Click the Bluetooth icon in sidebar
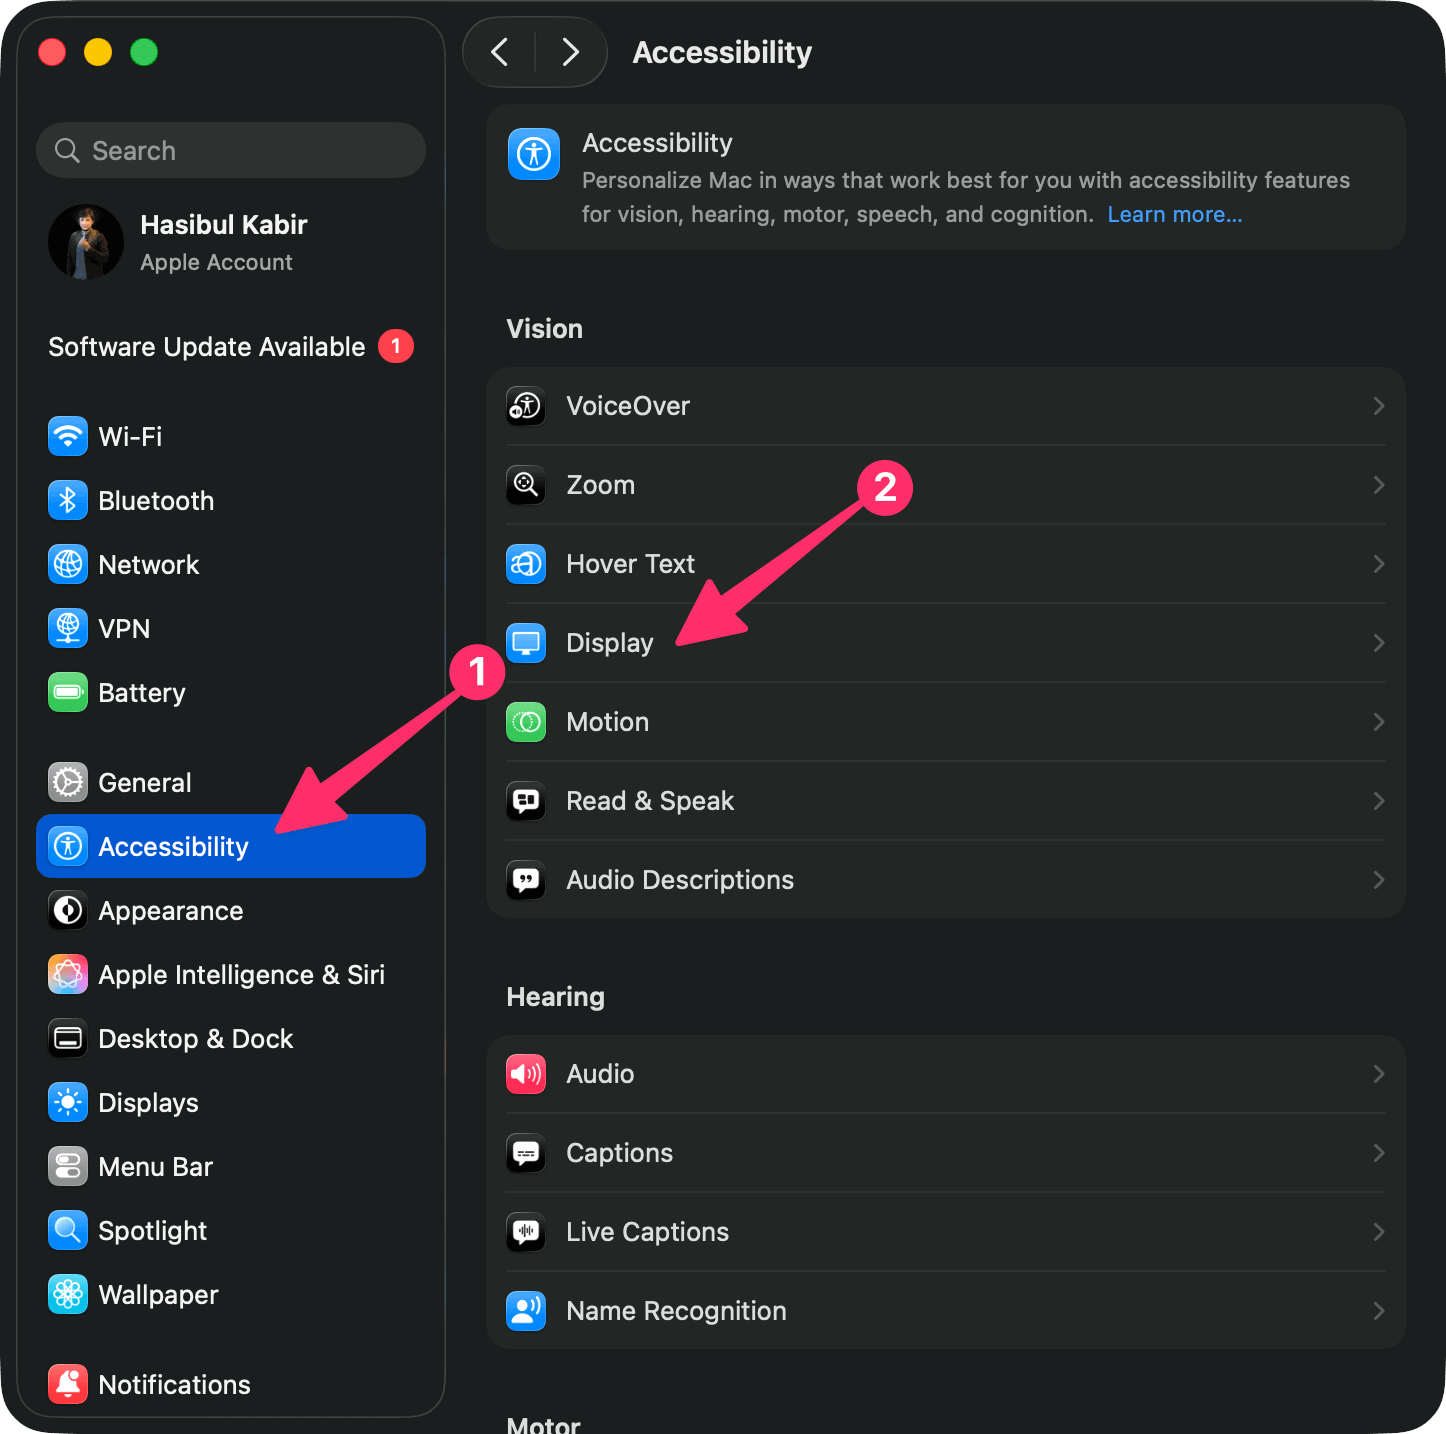This screenshot has width=1446, height=1434. click(x=68, y=500)
